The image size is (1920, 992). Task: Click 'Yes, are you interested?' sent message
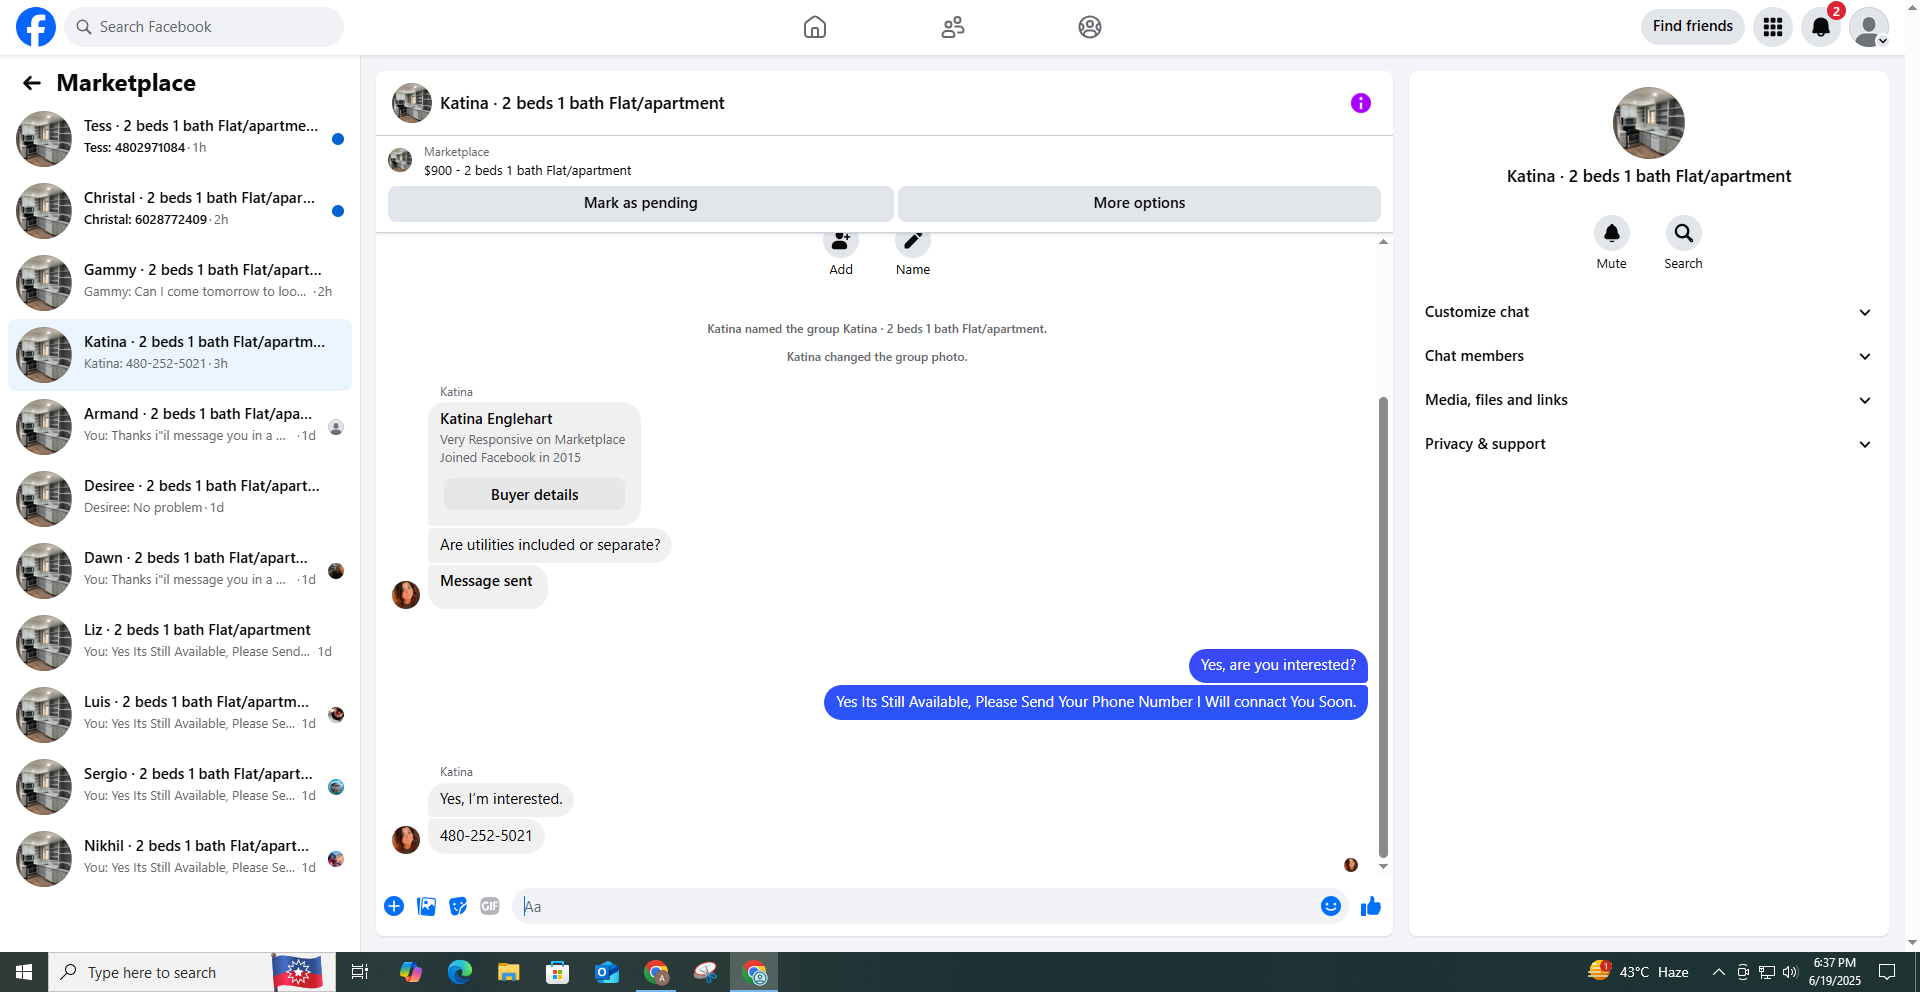[1278, 665]
